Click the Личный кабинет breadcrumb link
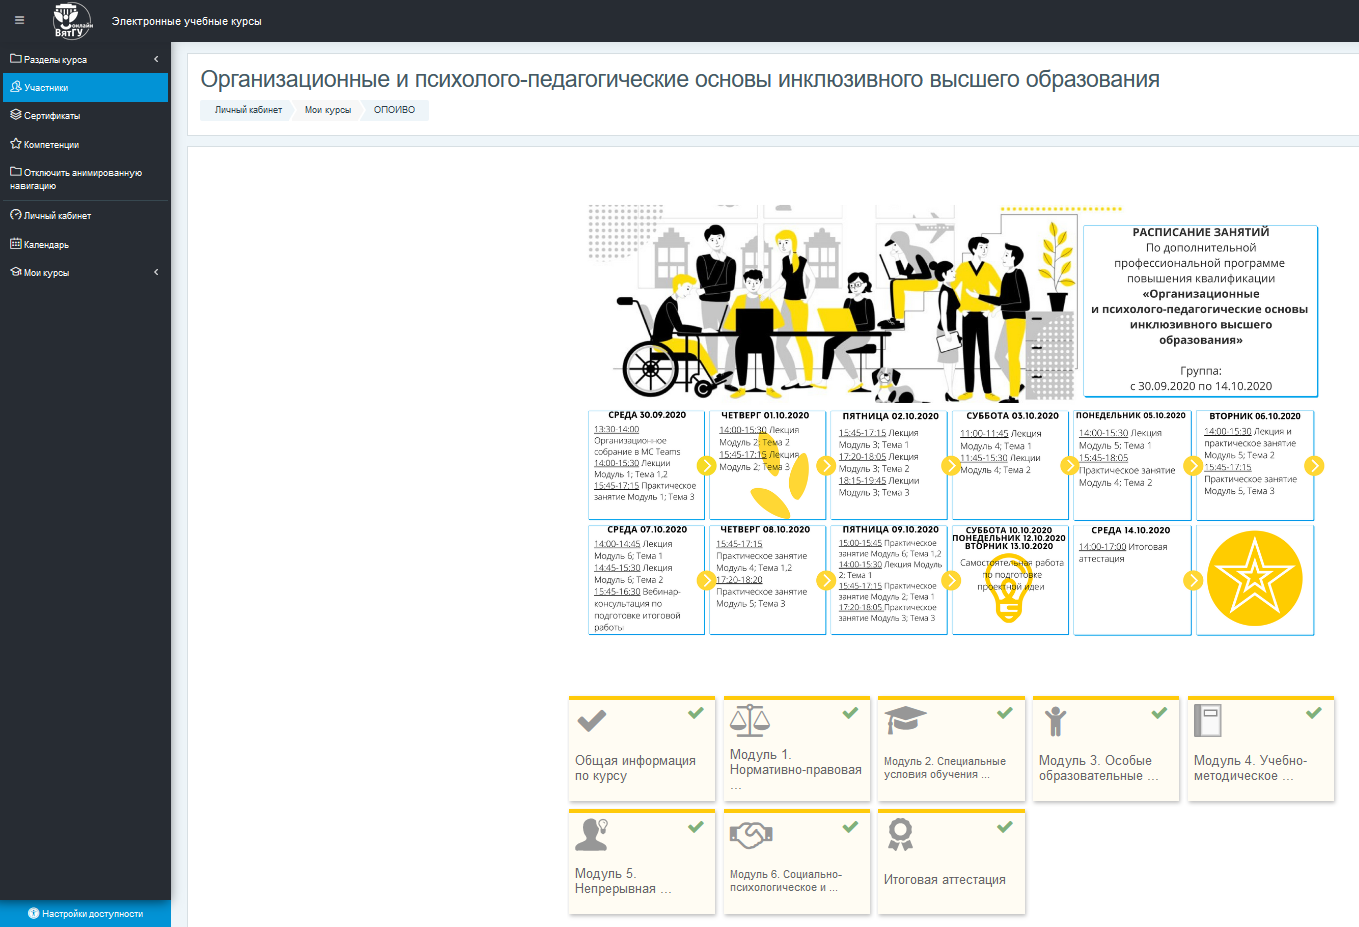Viewport: 1359px width, 927px height. (x=248, y=110)
